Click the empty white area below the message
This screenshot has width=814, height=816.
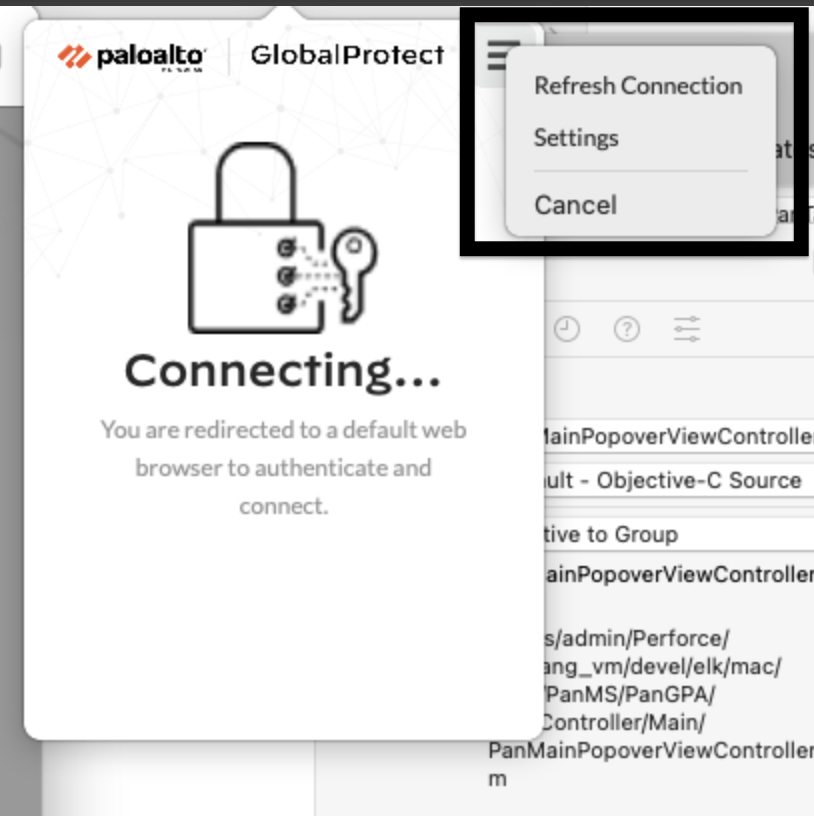(284, 624)
